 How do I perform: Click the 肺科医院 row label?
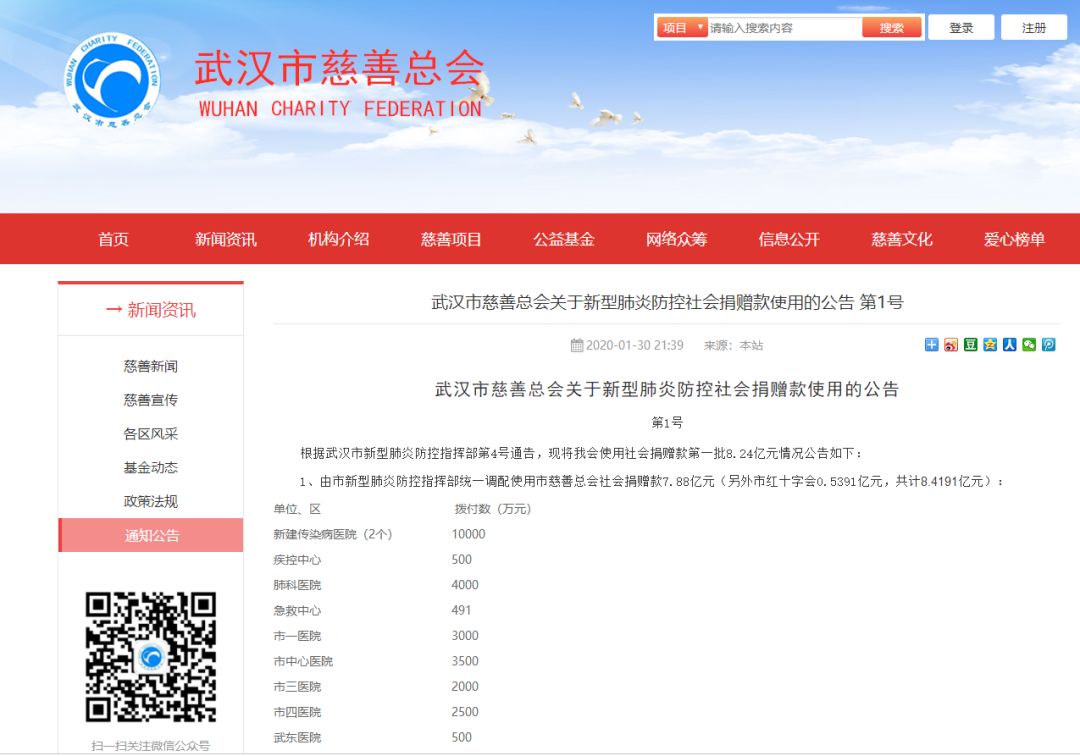297,585
